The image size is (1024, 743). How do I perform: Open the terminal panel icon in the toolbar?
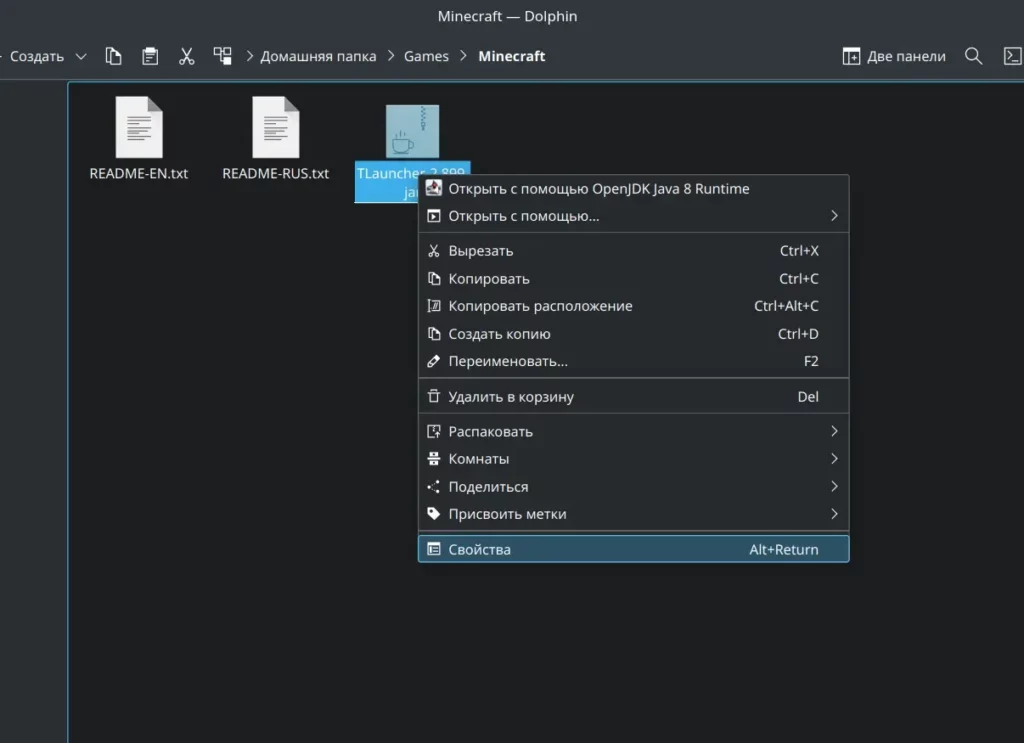pos(1012,56)
